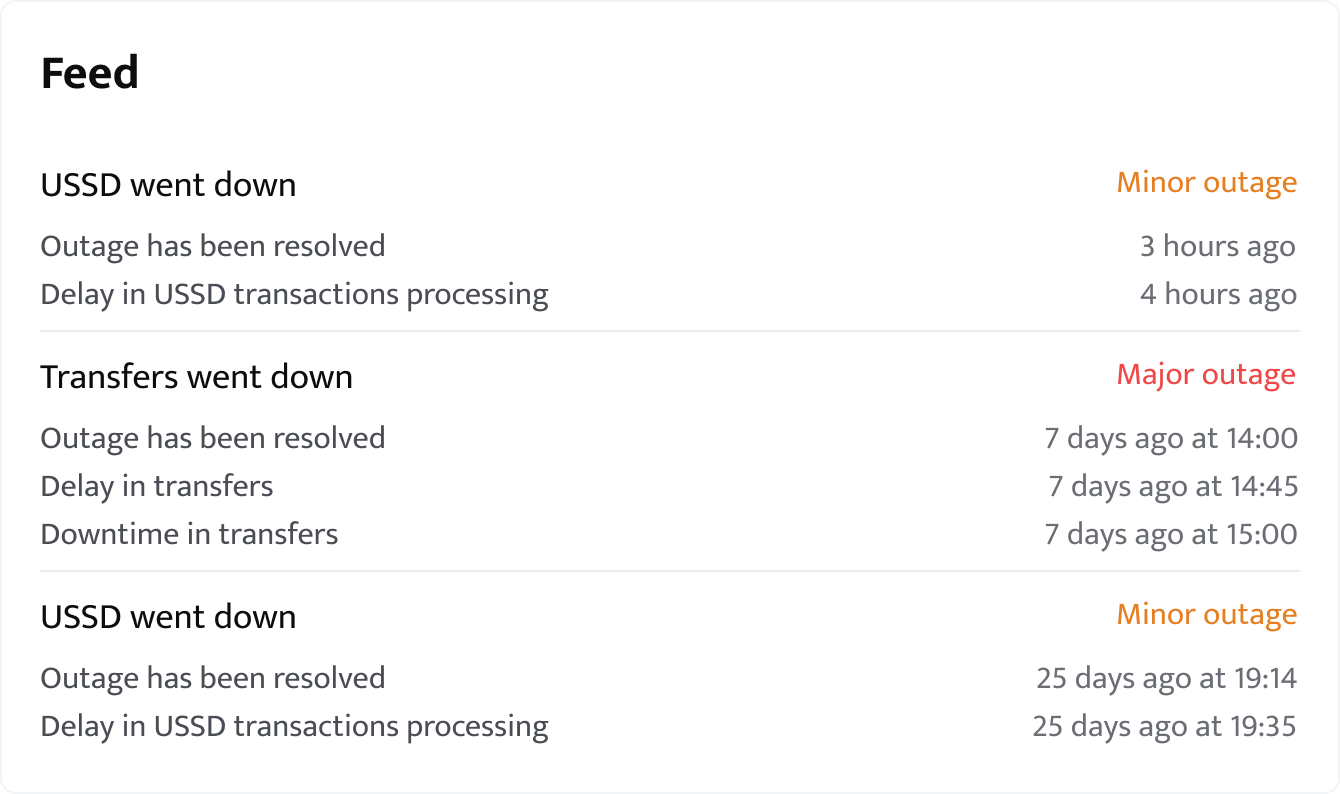Click the "7 days ago at 14:00" timestamp
Viewport: 1340px width, 794px height.
1171,439
